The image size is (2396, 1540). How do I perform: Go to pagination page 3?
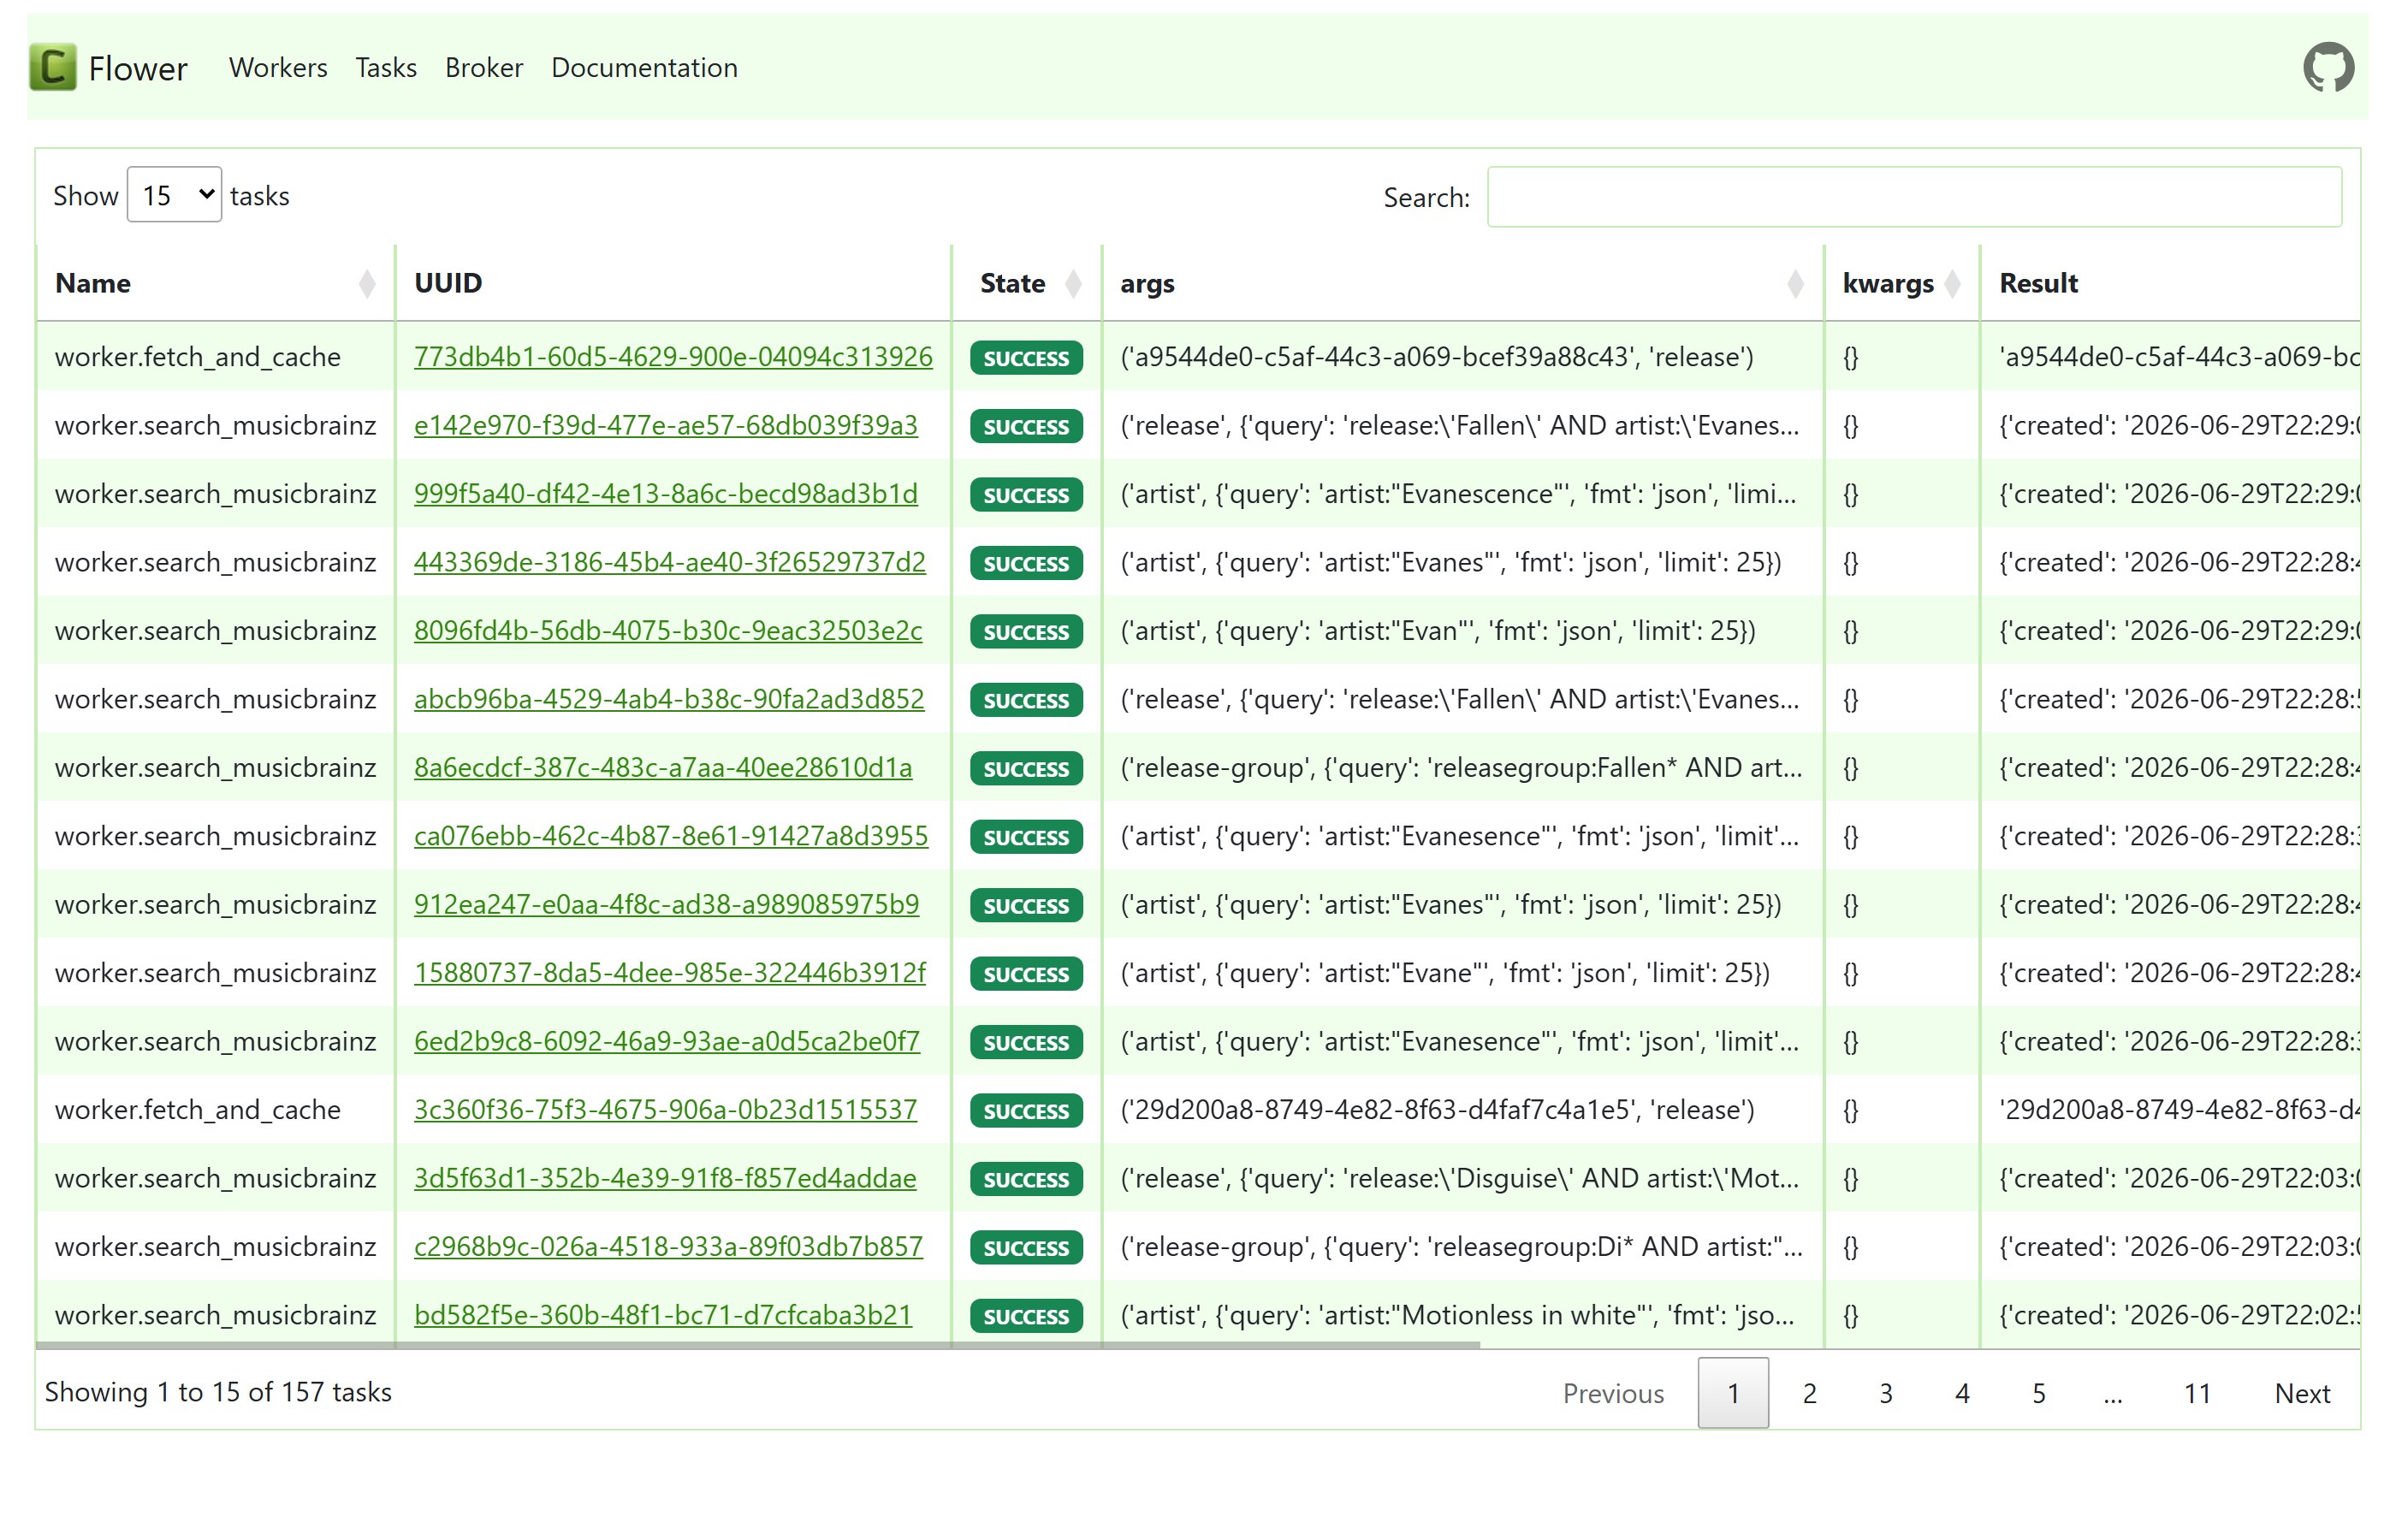click(1886, 1393)
